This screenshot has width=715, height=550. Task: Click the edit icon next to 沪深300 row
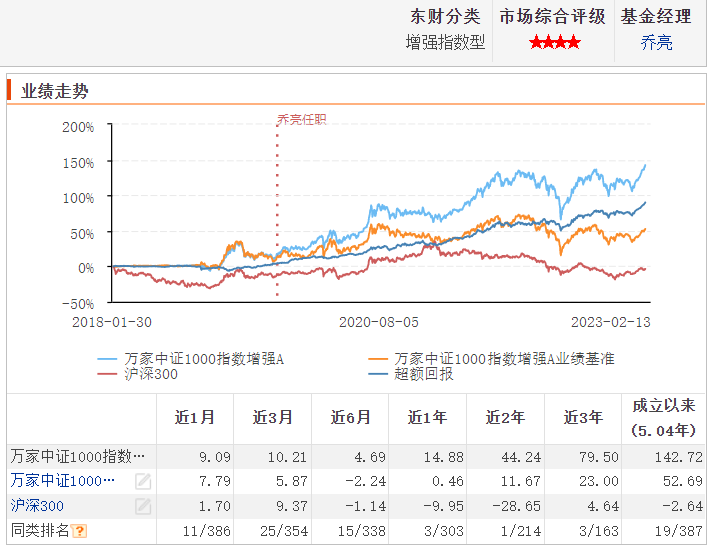143,506
